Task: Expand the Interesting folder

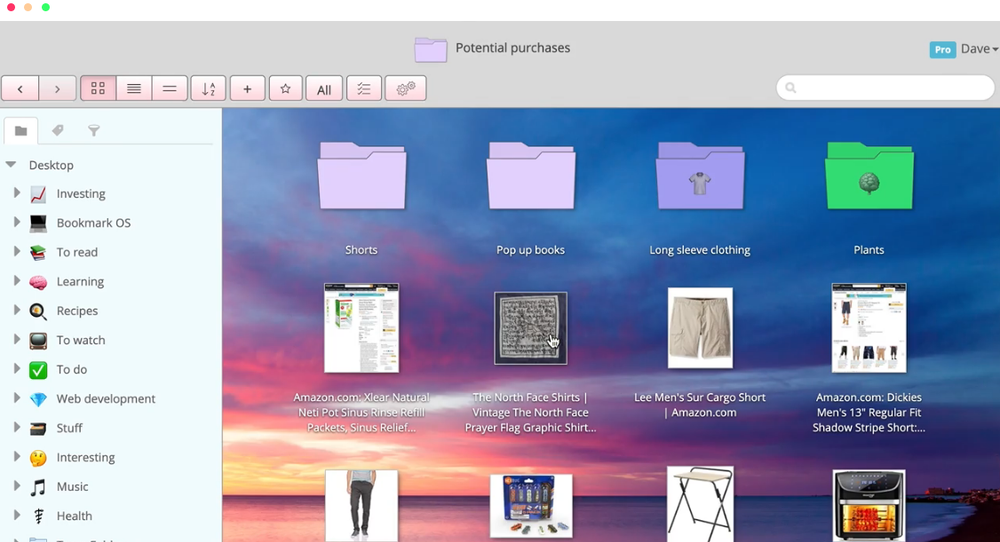Action: pos(17,457)
